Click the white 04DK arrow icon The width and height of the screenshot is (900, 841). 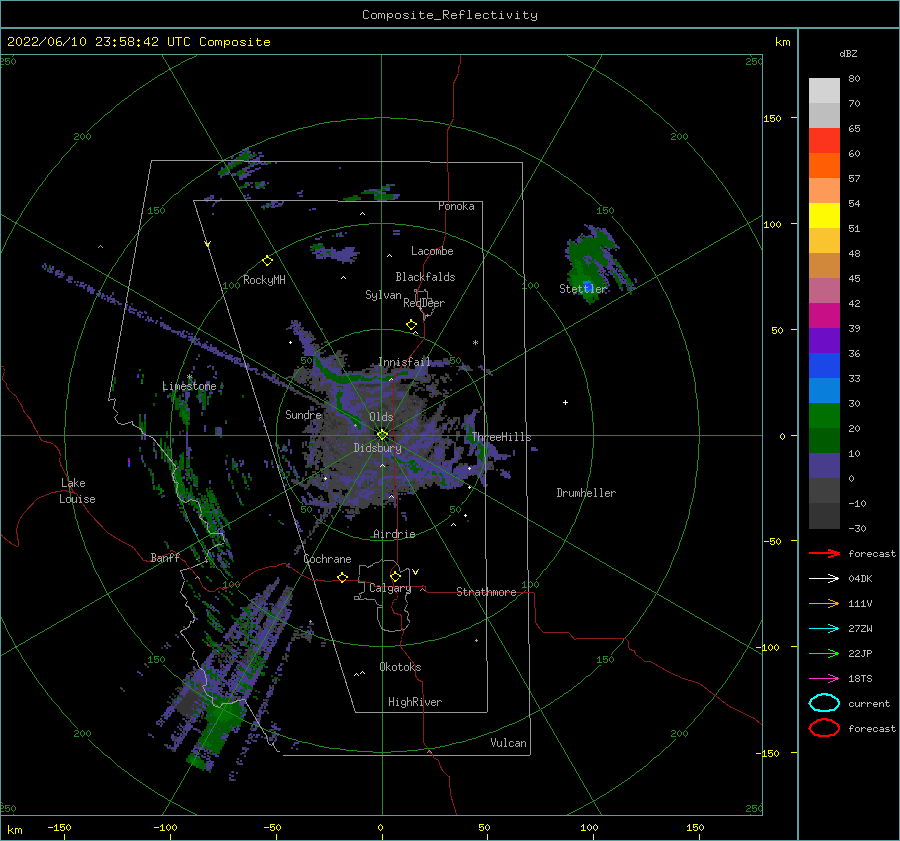[x=824, y=579]
